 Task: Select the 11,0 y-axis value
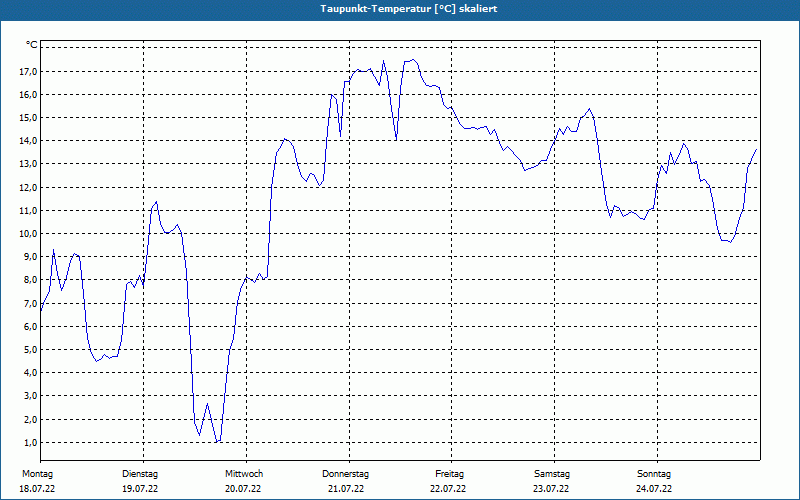(28, 211)
